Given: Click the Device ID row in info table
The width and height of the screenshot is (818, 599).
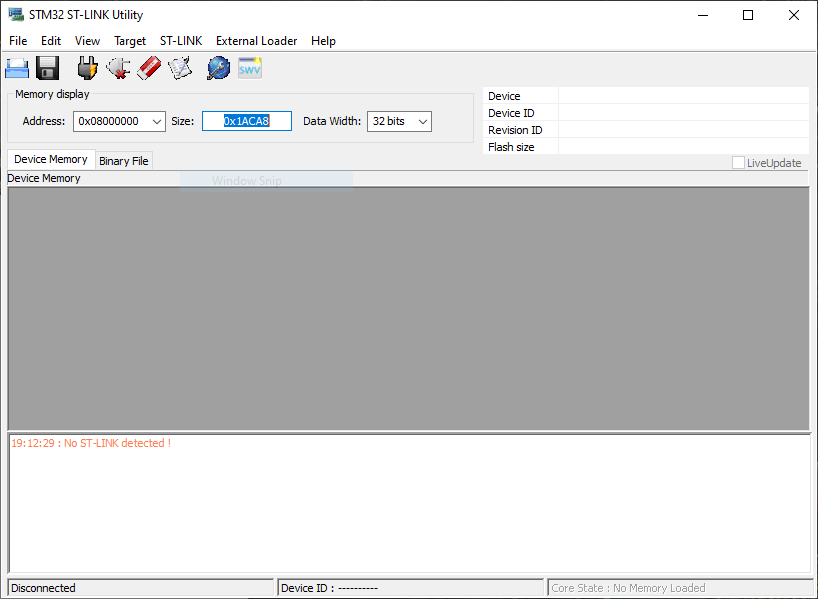Looking at the screenshot, I should [x=646, y=113].
